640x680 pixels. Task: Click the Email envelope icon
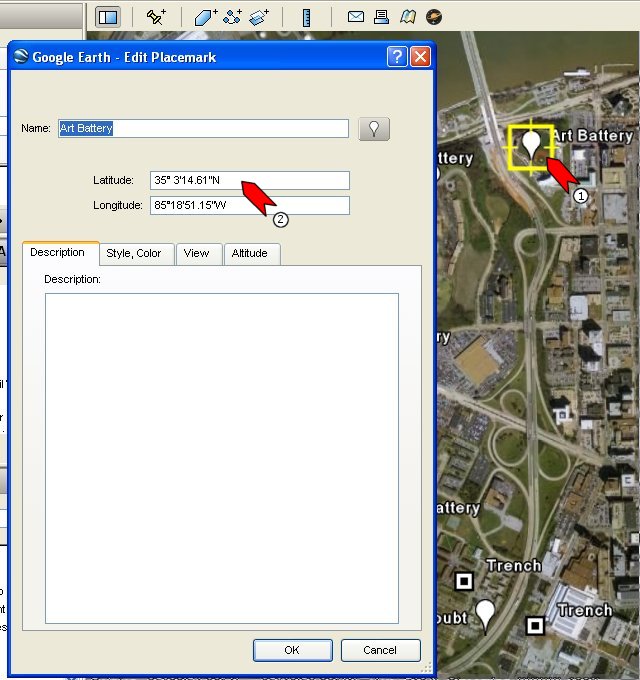[355, 16]
